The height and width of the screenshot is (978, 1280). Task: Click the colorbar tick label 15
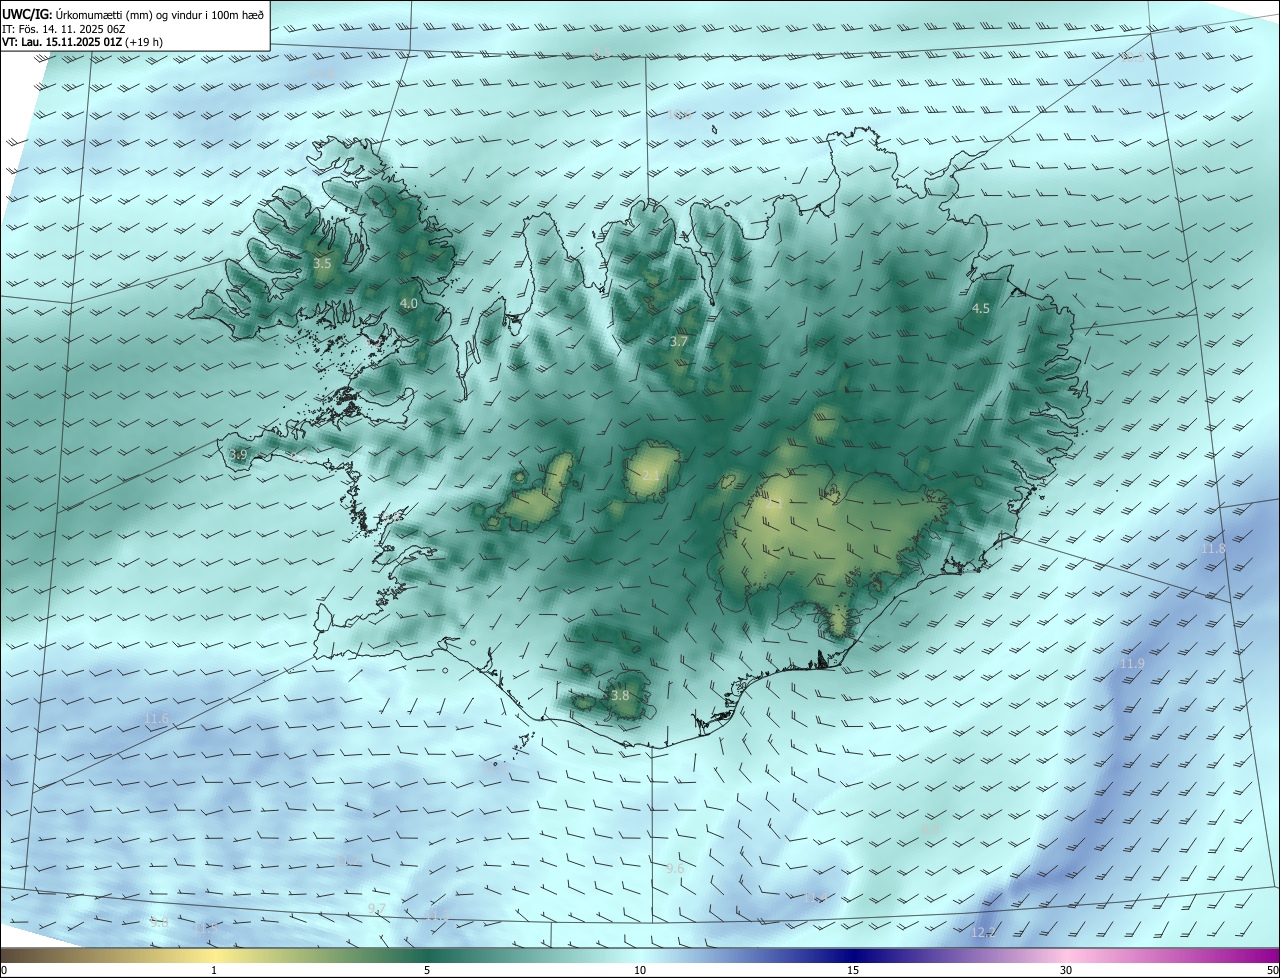click(x=853, y=970)
